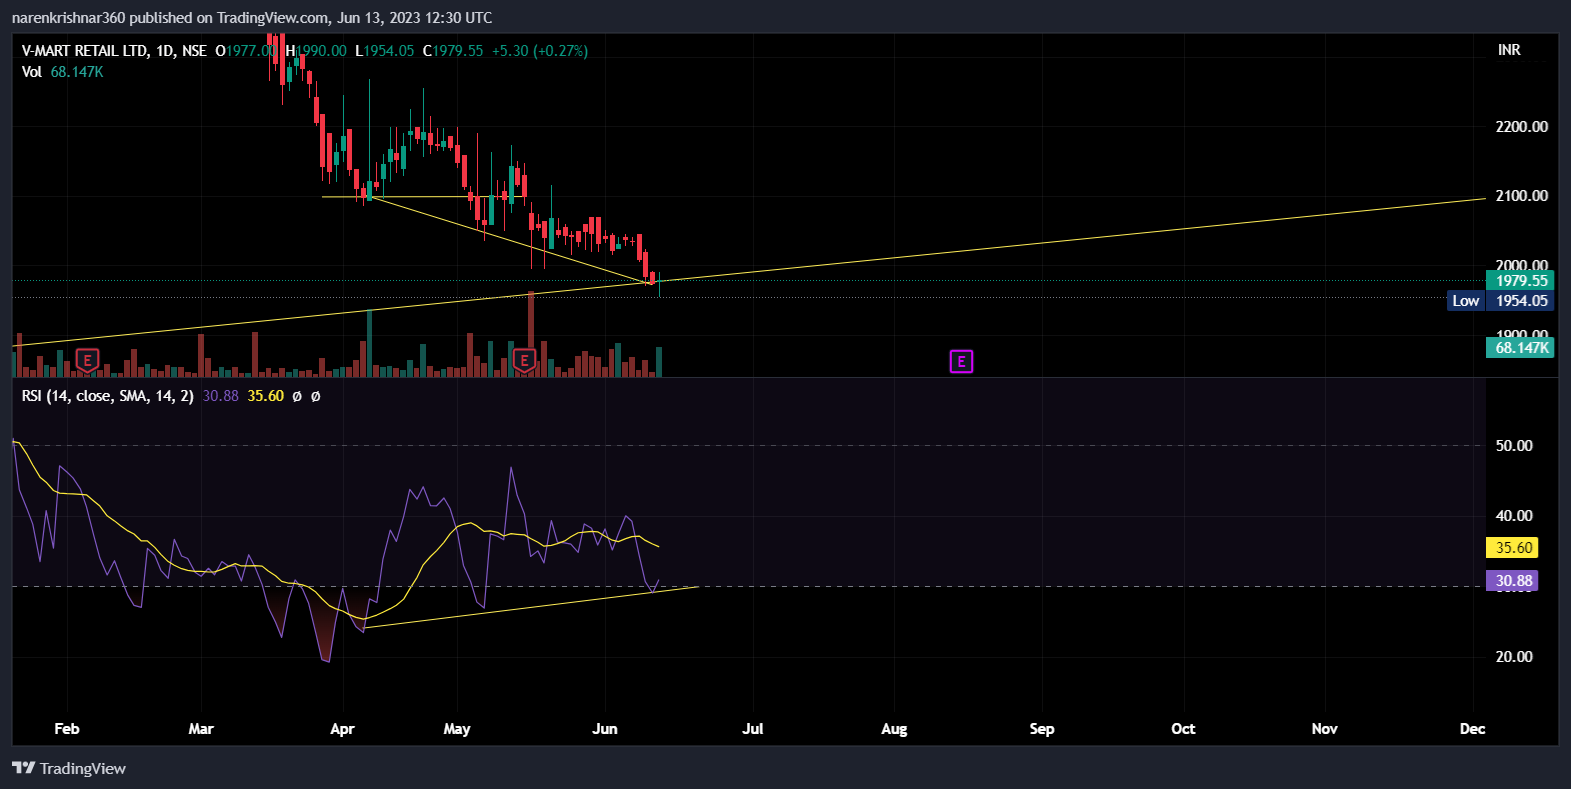Click the purple upcoming earnings E marker
Screen dimensions: 1571x789
[961, 361]
